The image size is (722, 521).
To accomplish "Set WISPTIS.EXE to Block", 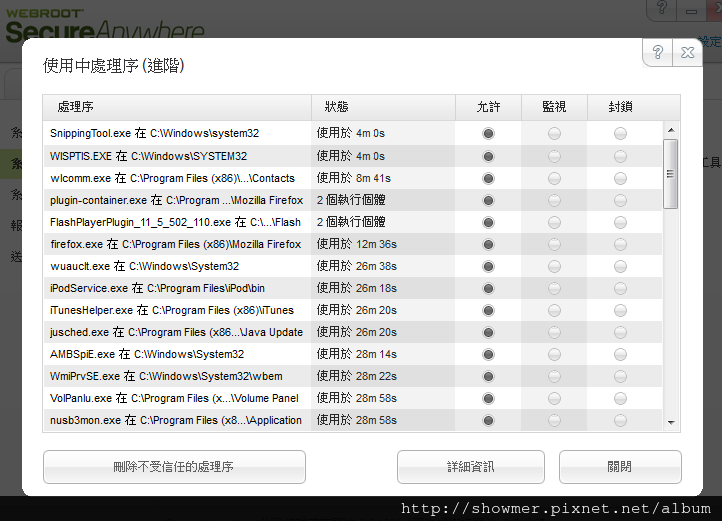I will click(620, 156).
